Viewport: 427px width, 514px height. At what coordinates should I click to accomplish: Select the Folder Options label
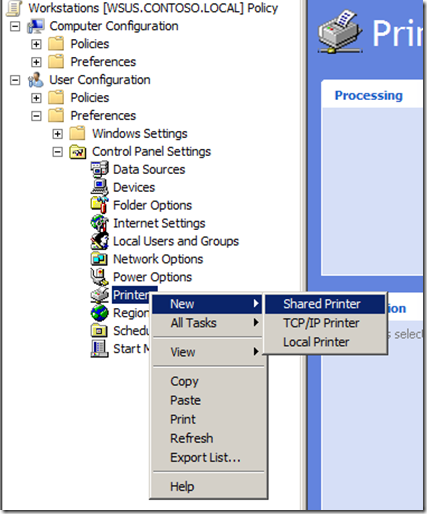click(153, 205)
